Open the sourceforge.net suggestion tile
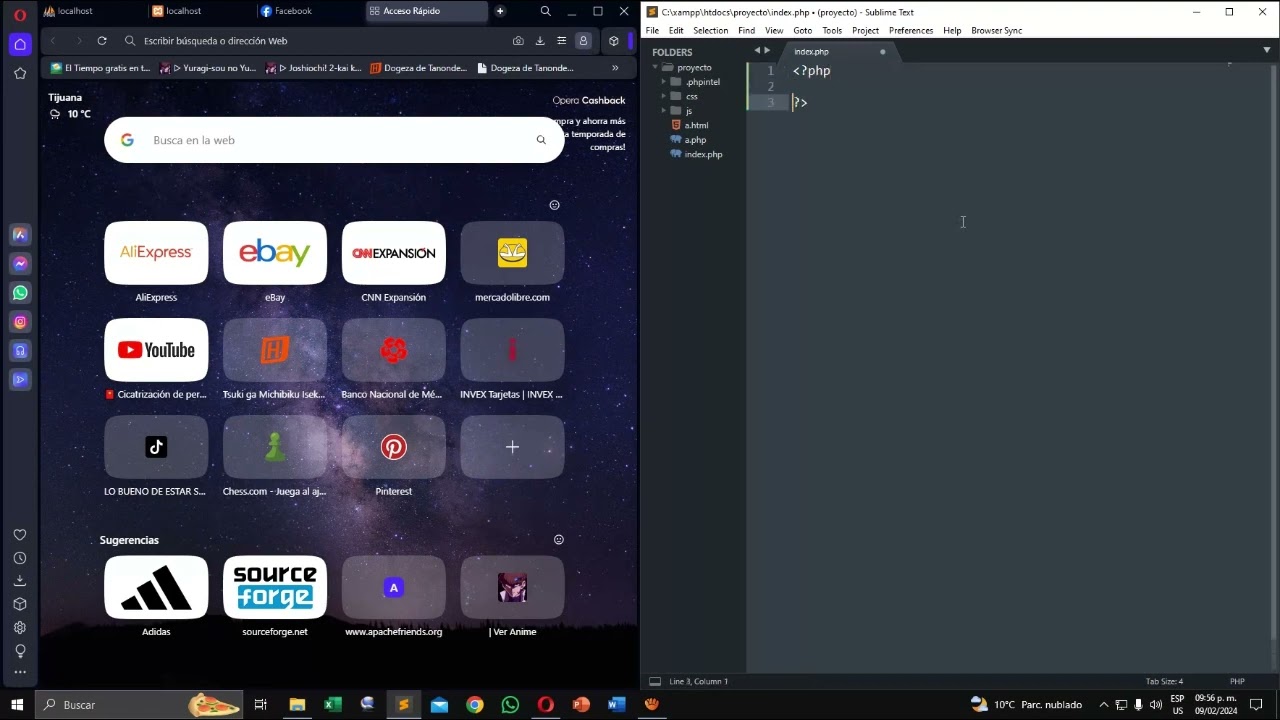The height and width of the screenshot is (720, 1280). (x=275, y=587)
